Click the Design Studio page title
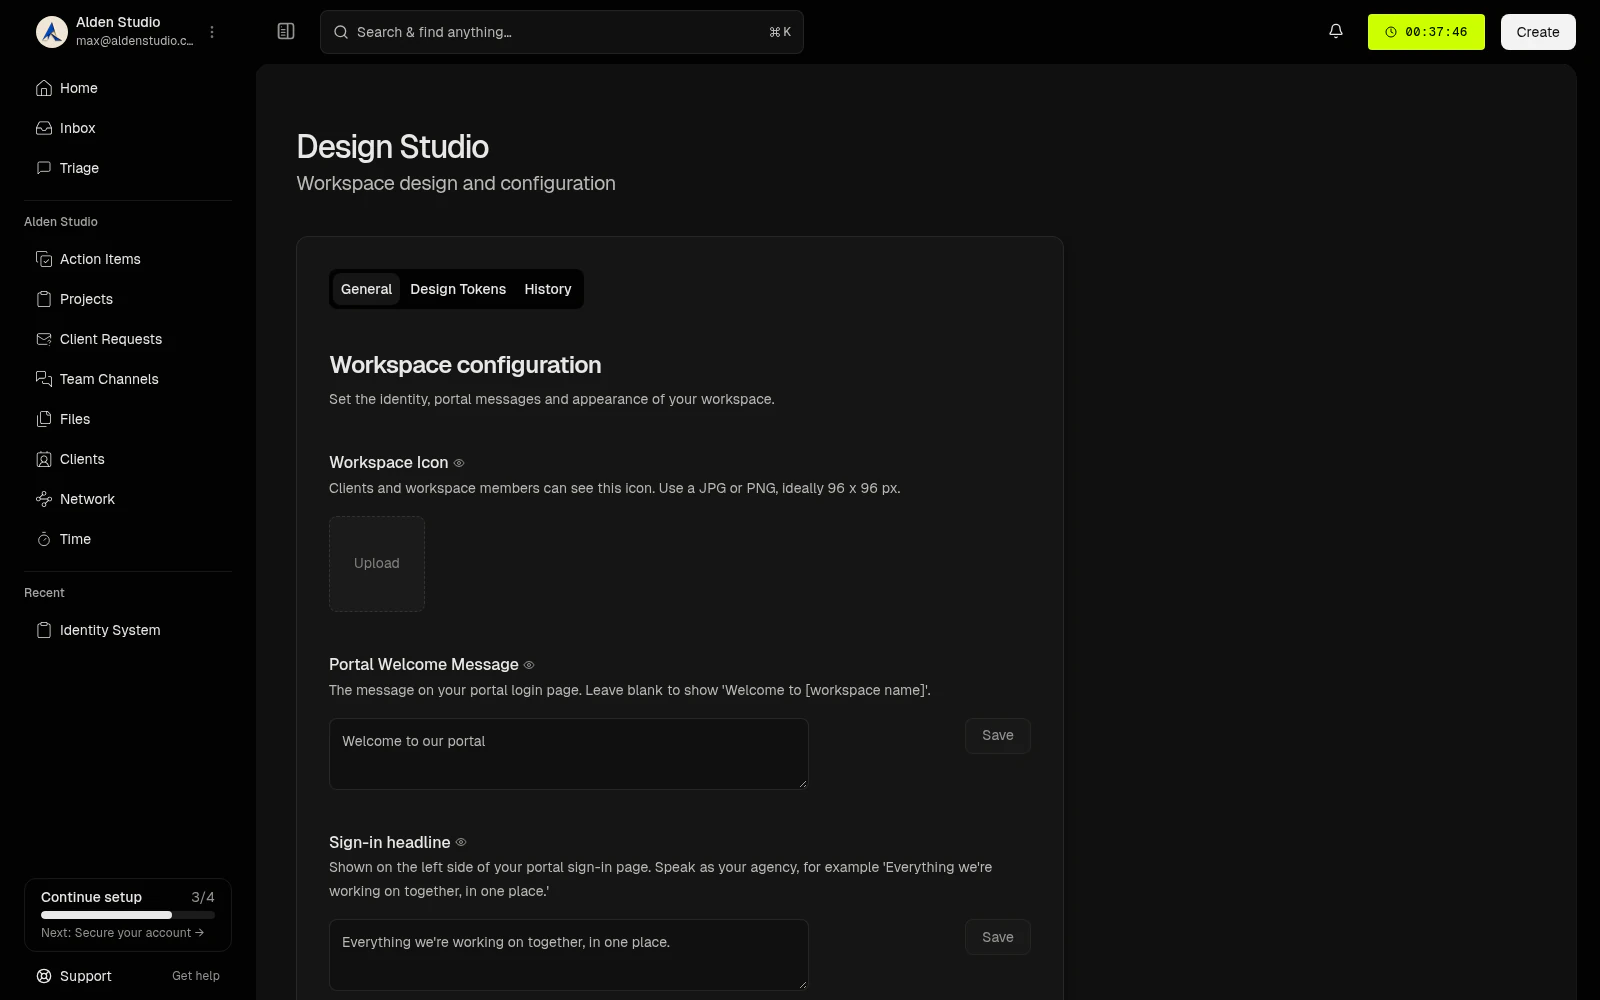 pos(393,147)
